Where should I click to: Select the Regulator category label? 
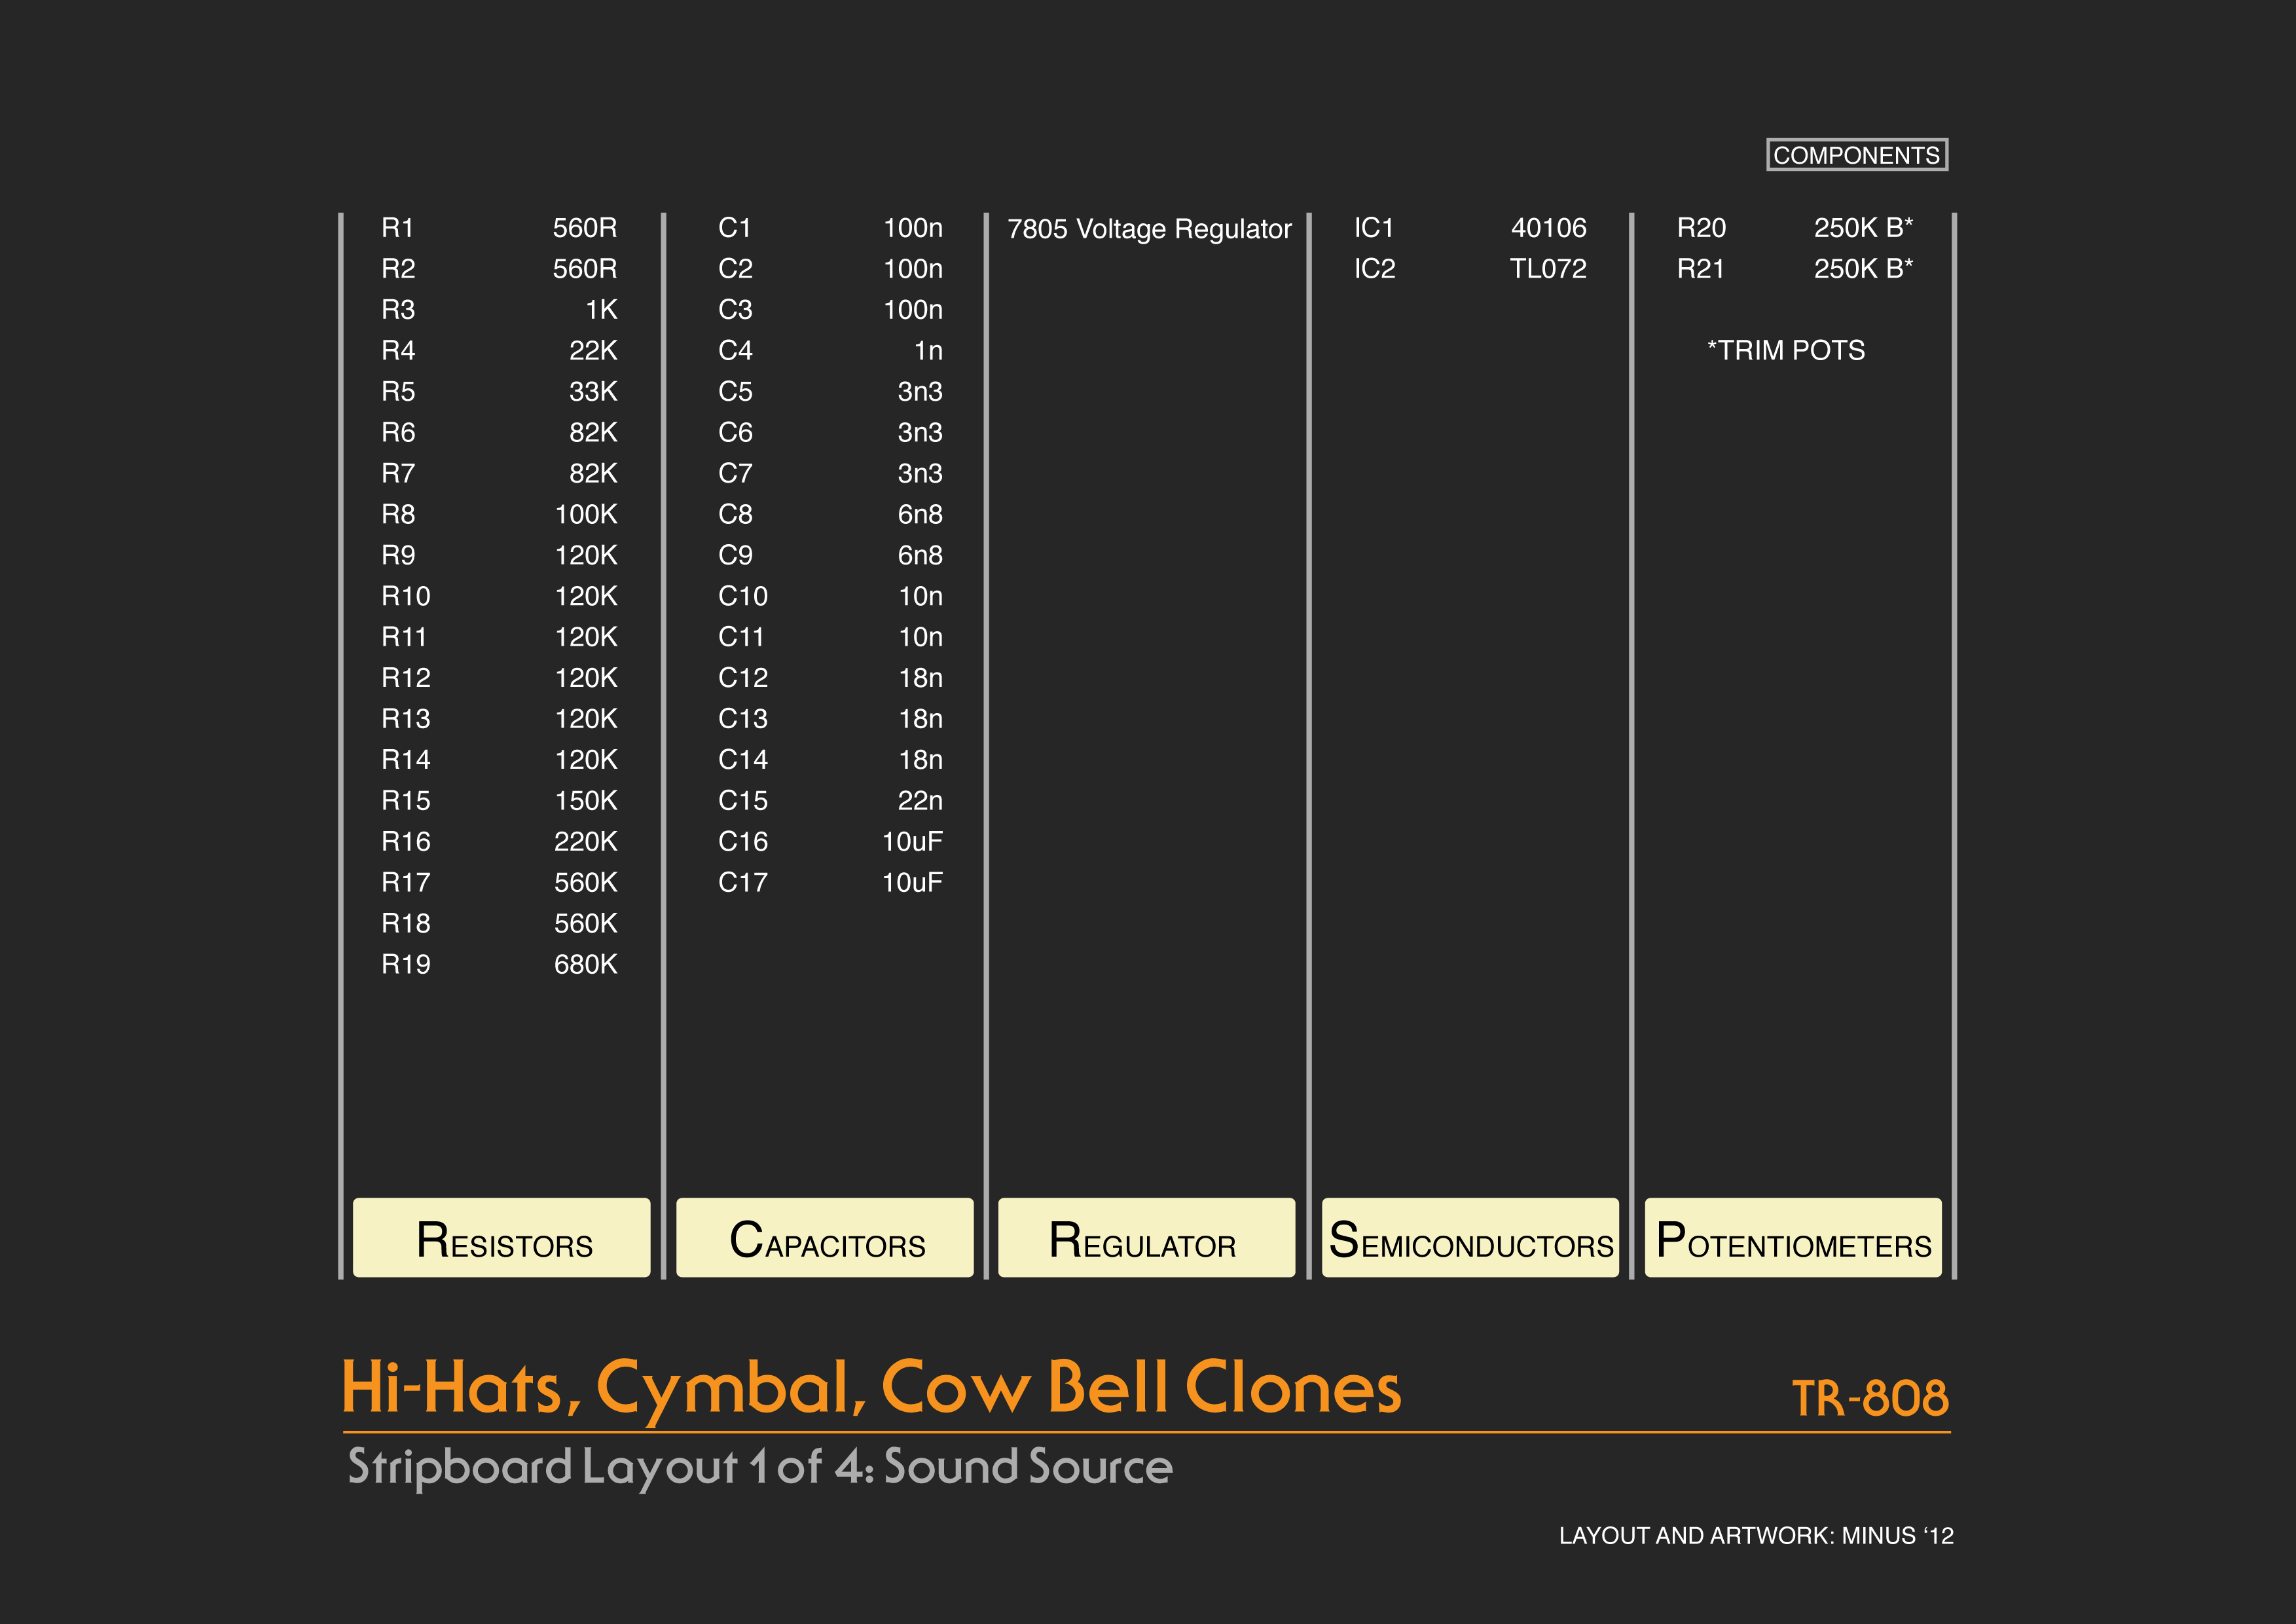tap(1147, 1237)
